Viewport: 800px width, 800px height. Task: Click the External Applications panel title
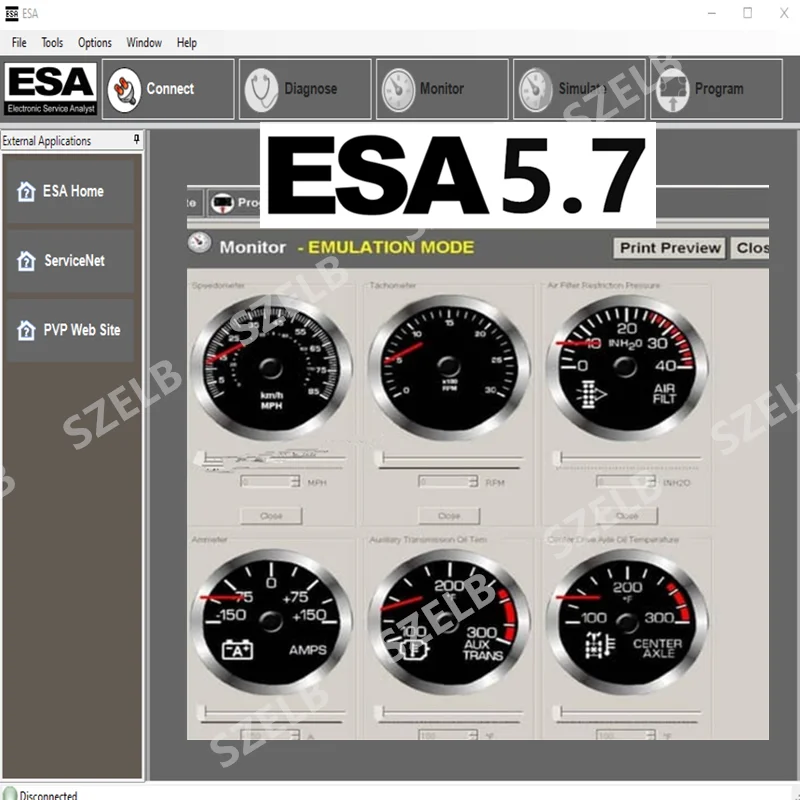(46, 141)
